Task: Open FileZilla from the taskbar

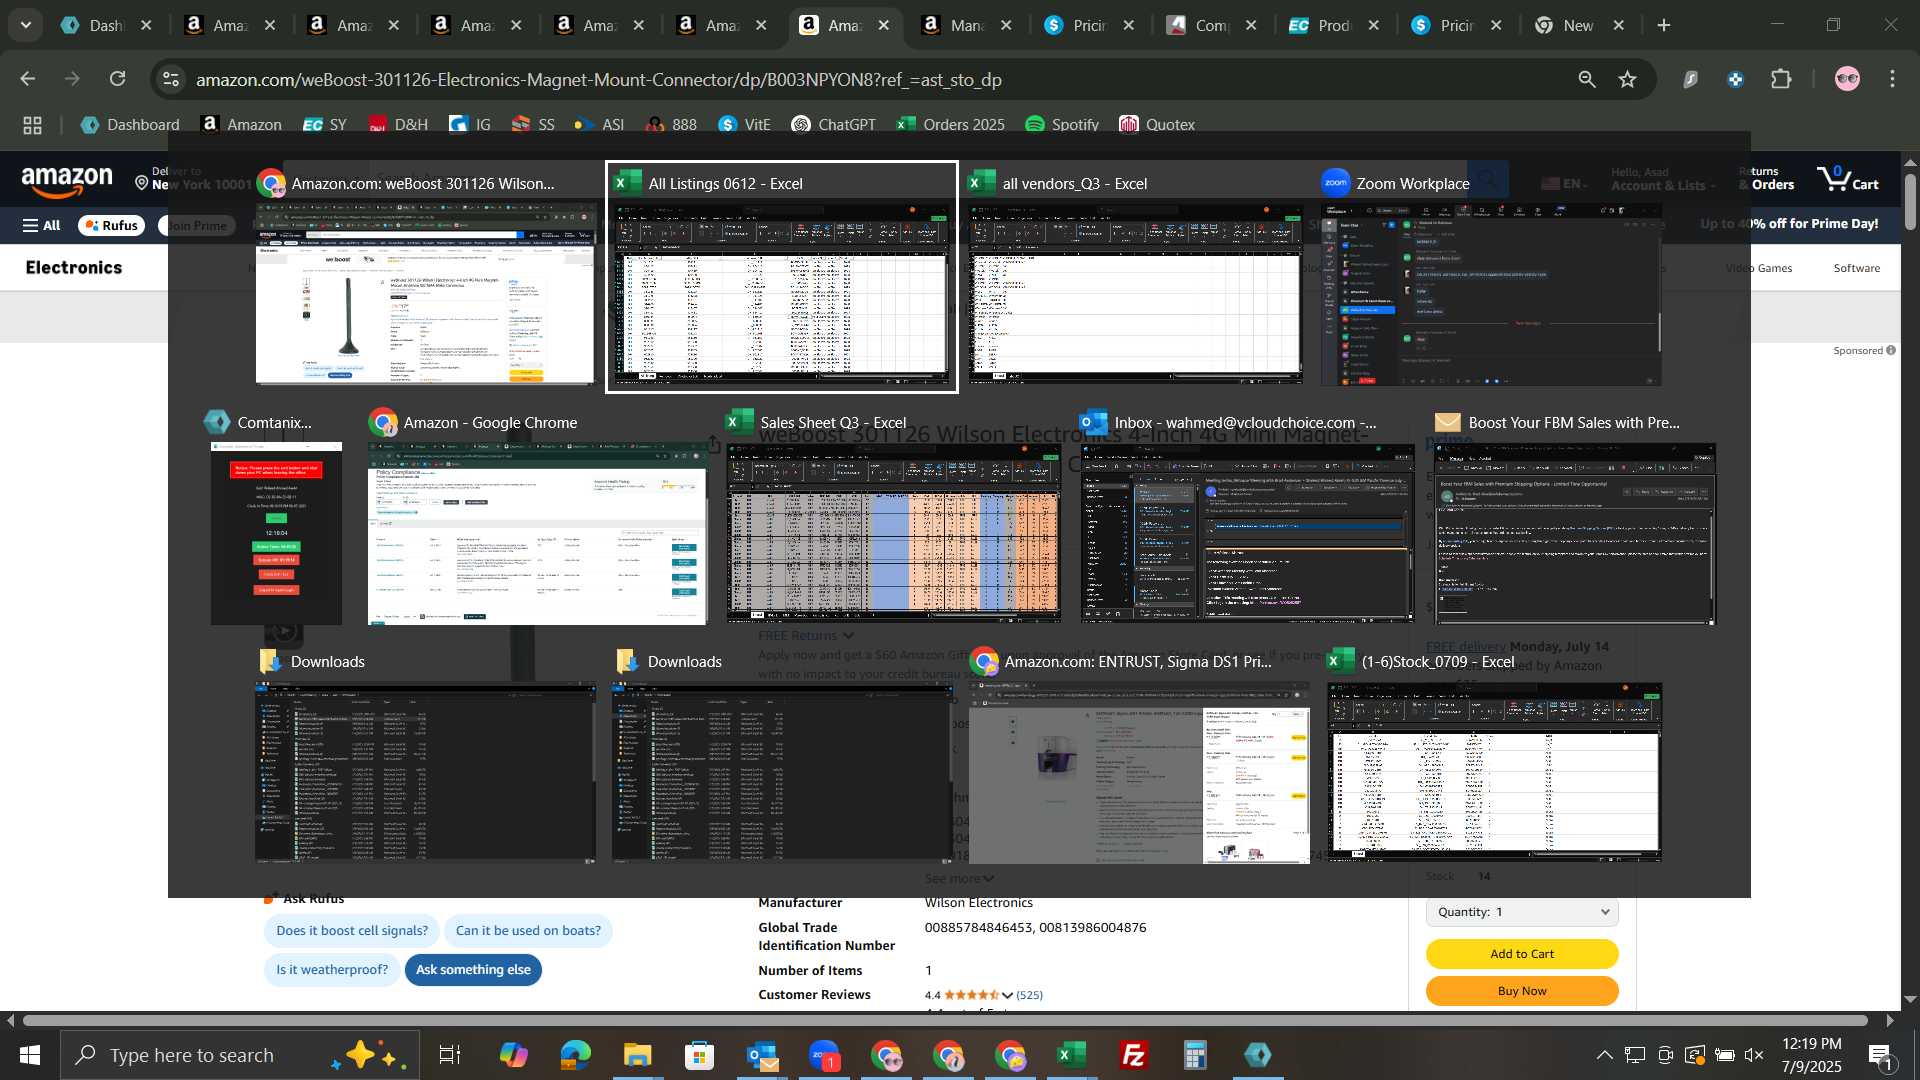Action: pyautogui.click(x=1134, y=1055)
